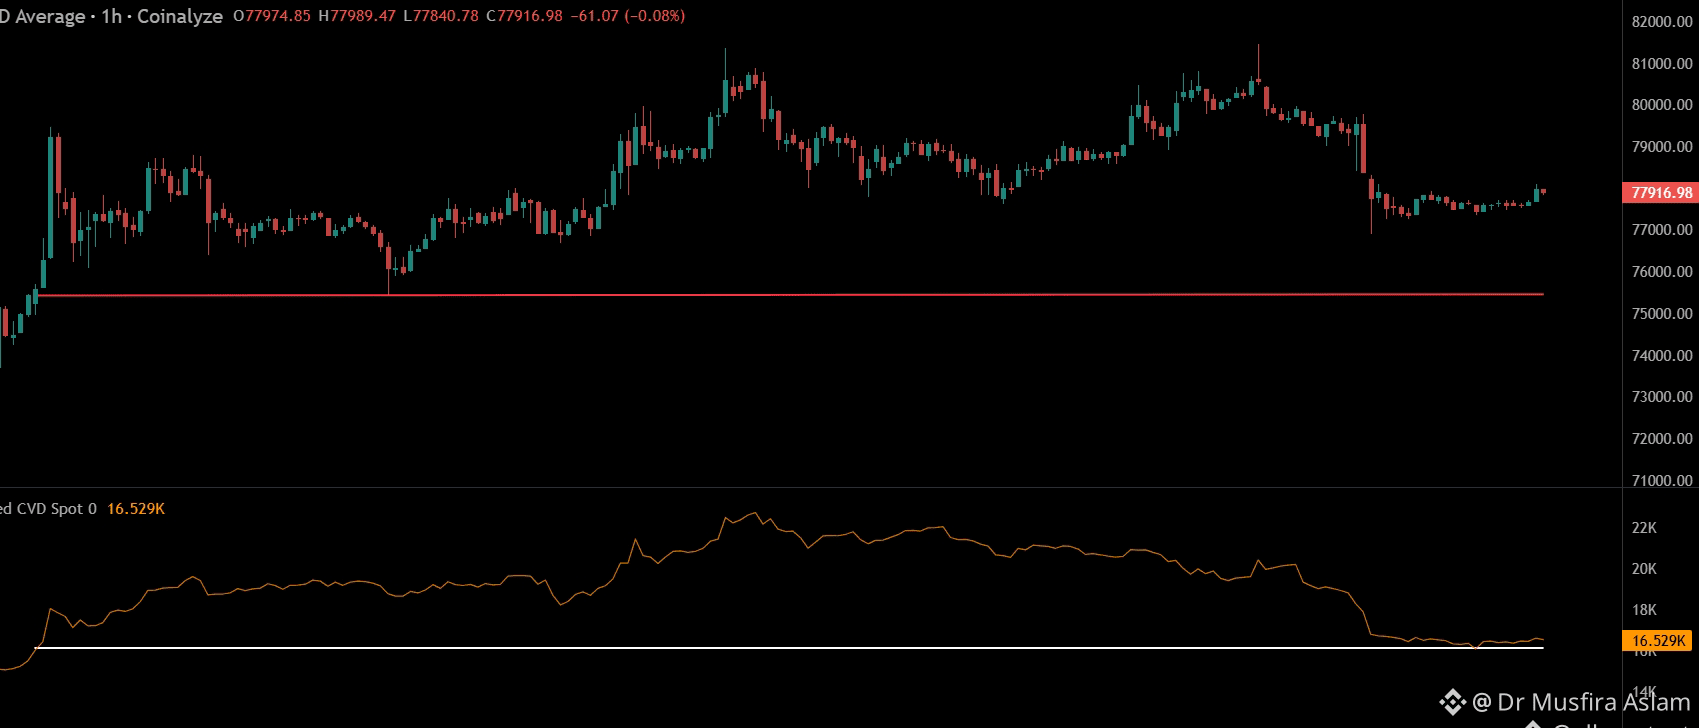This screenshot has width=1699, height=728.
Task: Click the low value L77840.78
Action: coord(441,16)
